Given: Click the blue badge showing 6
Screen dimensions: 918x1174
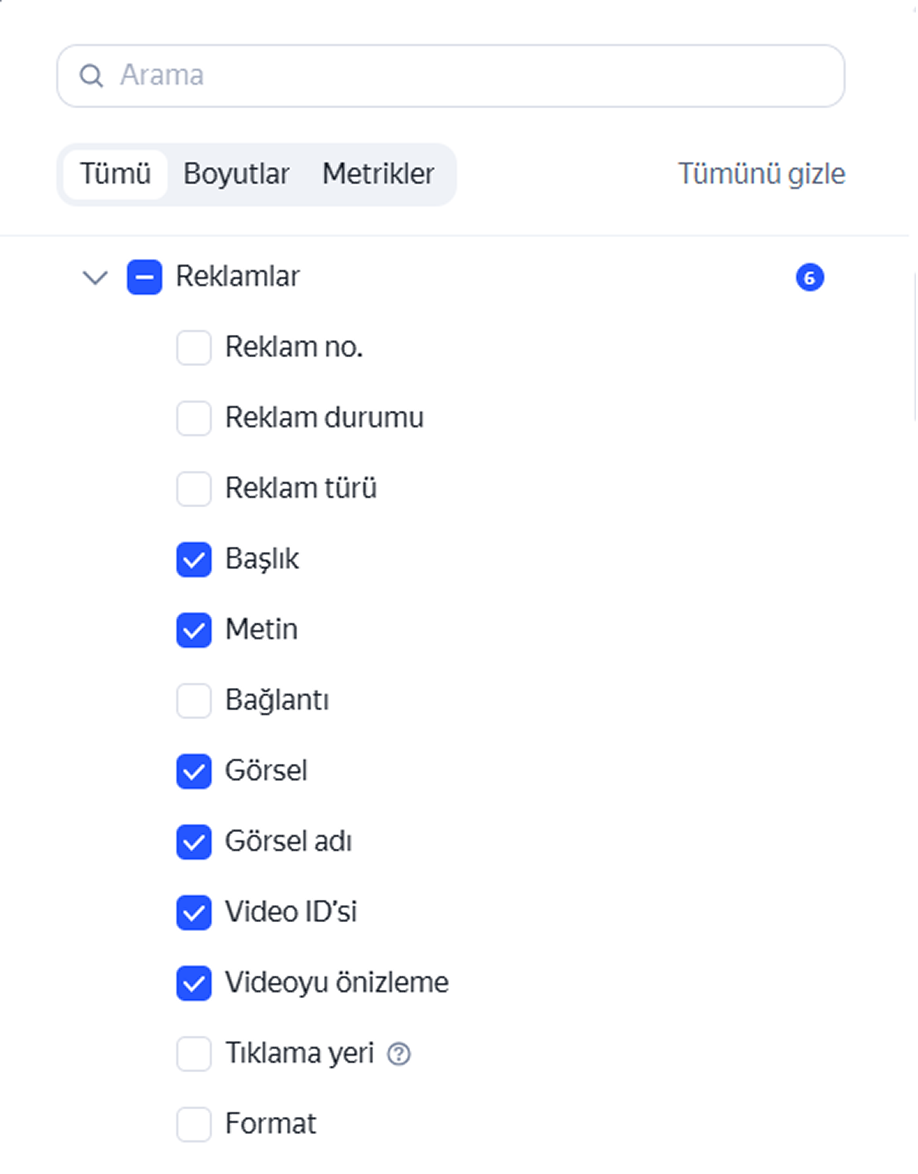Looking at the screenshot, I should [809, 278].
